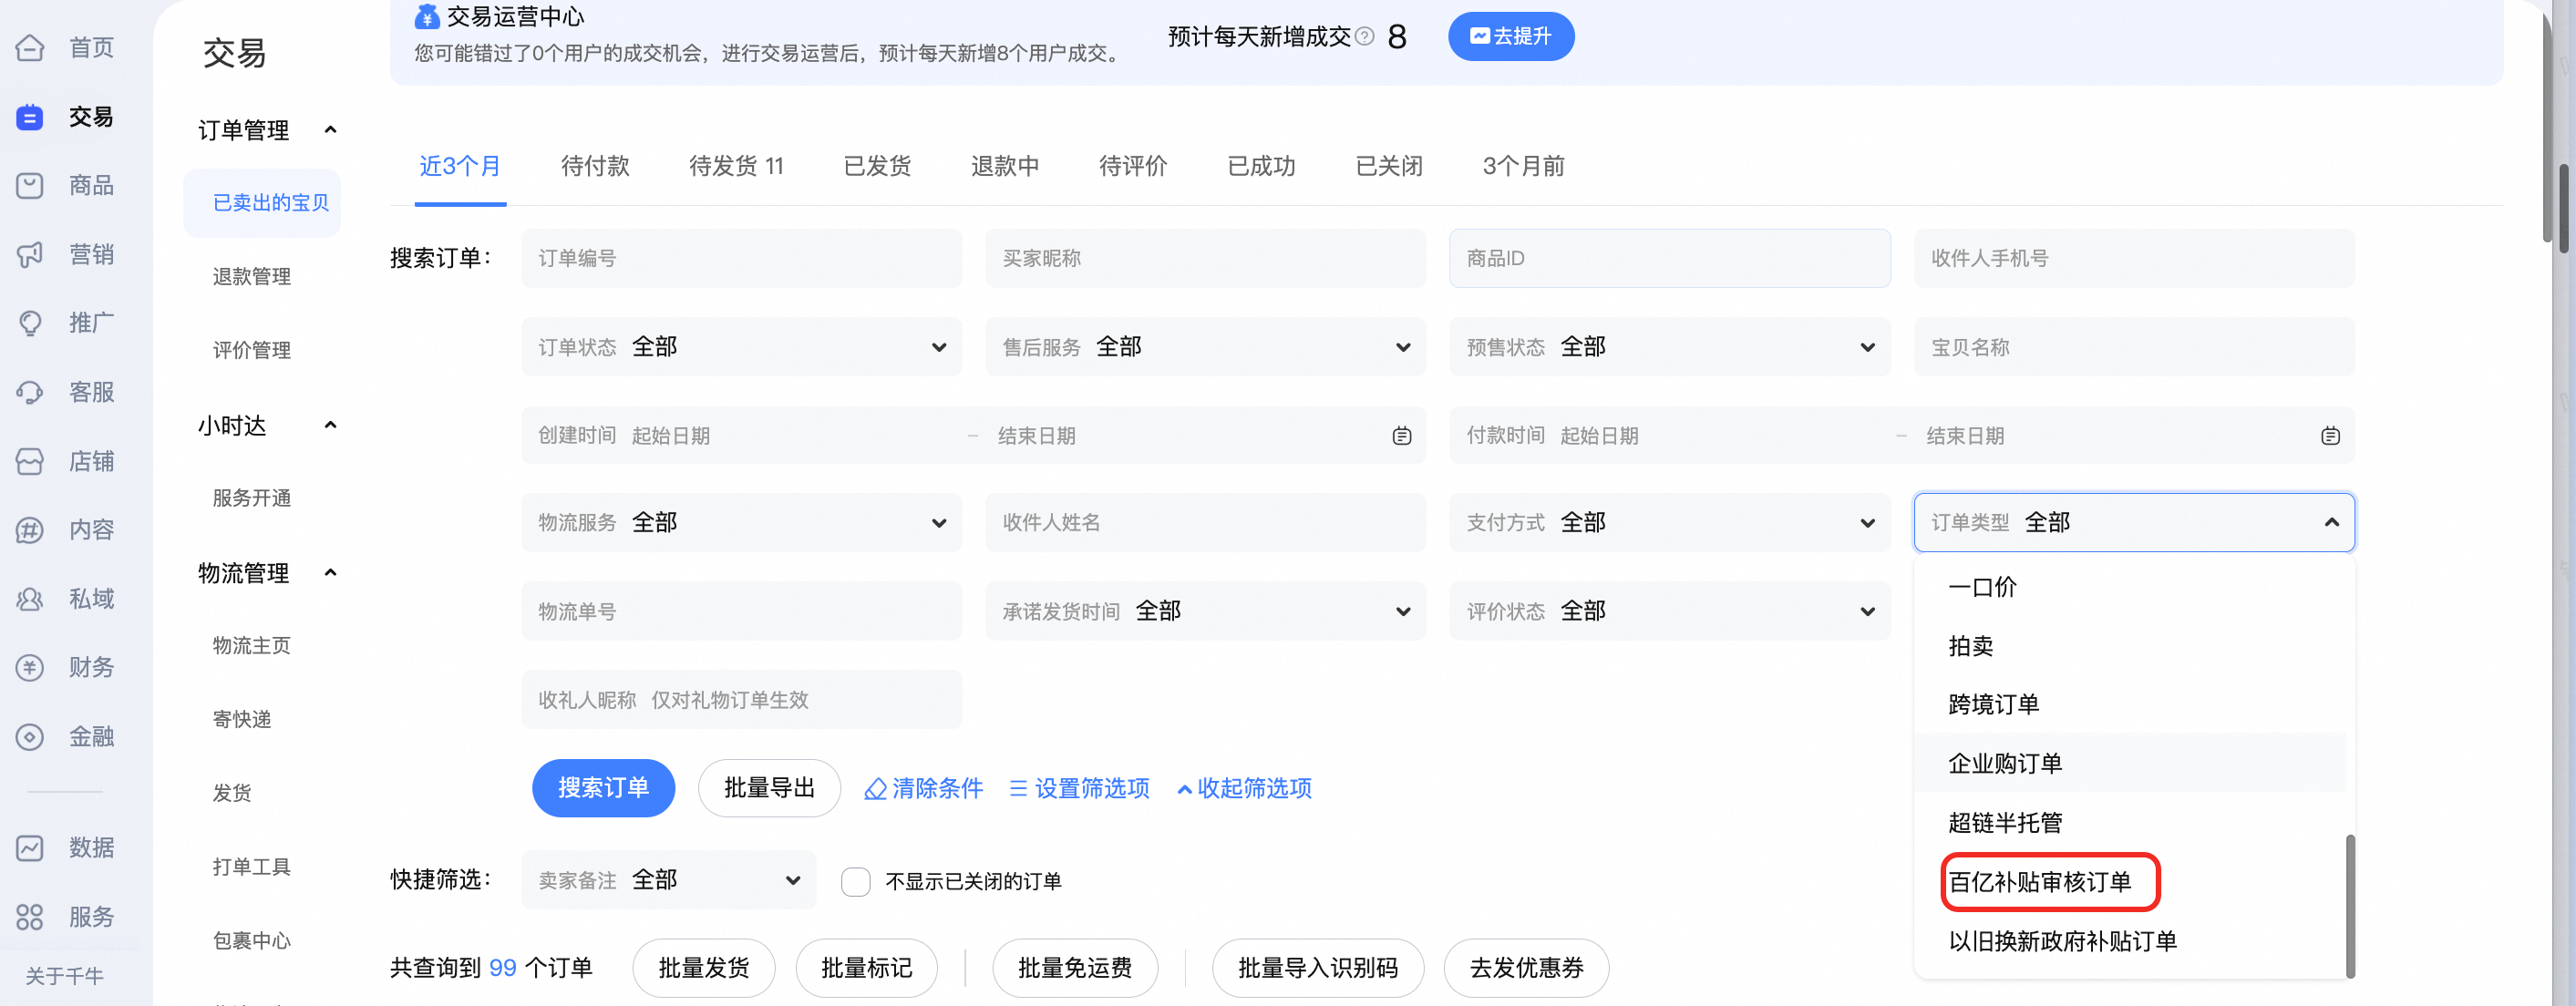Switch to the 待发货 11 tab

click(736, 166)
